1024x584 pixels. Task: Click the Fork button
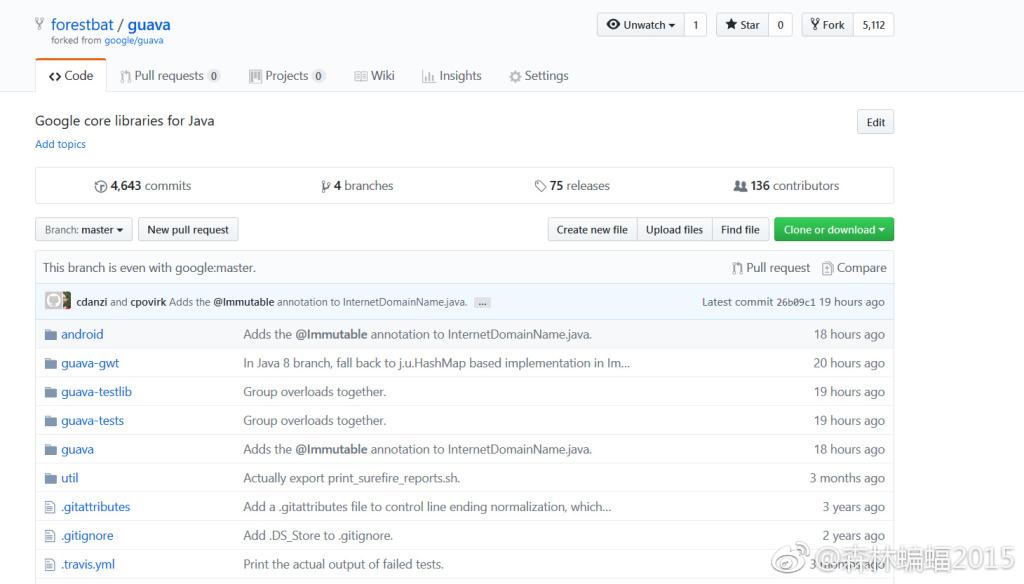click(827, 25)
